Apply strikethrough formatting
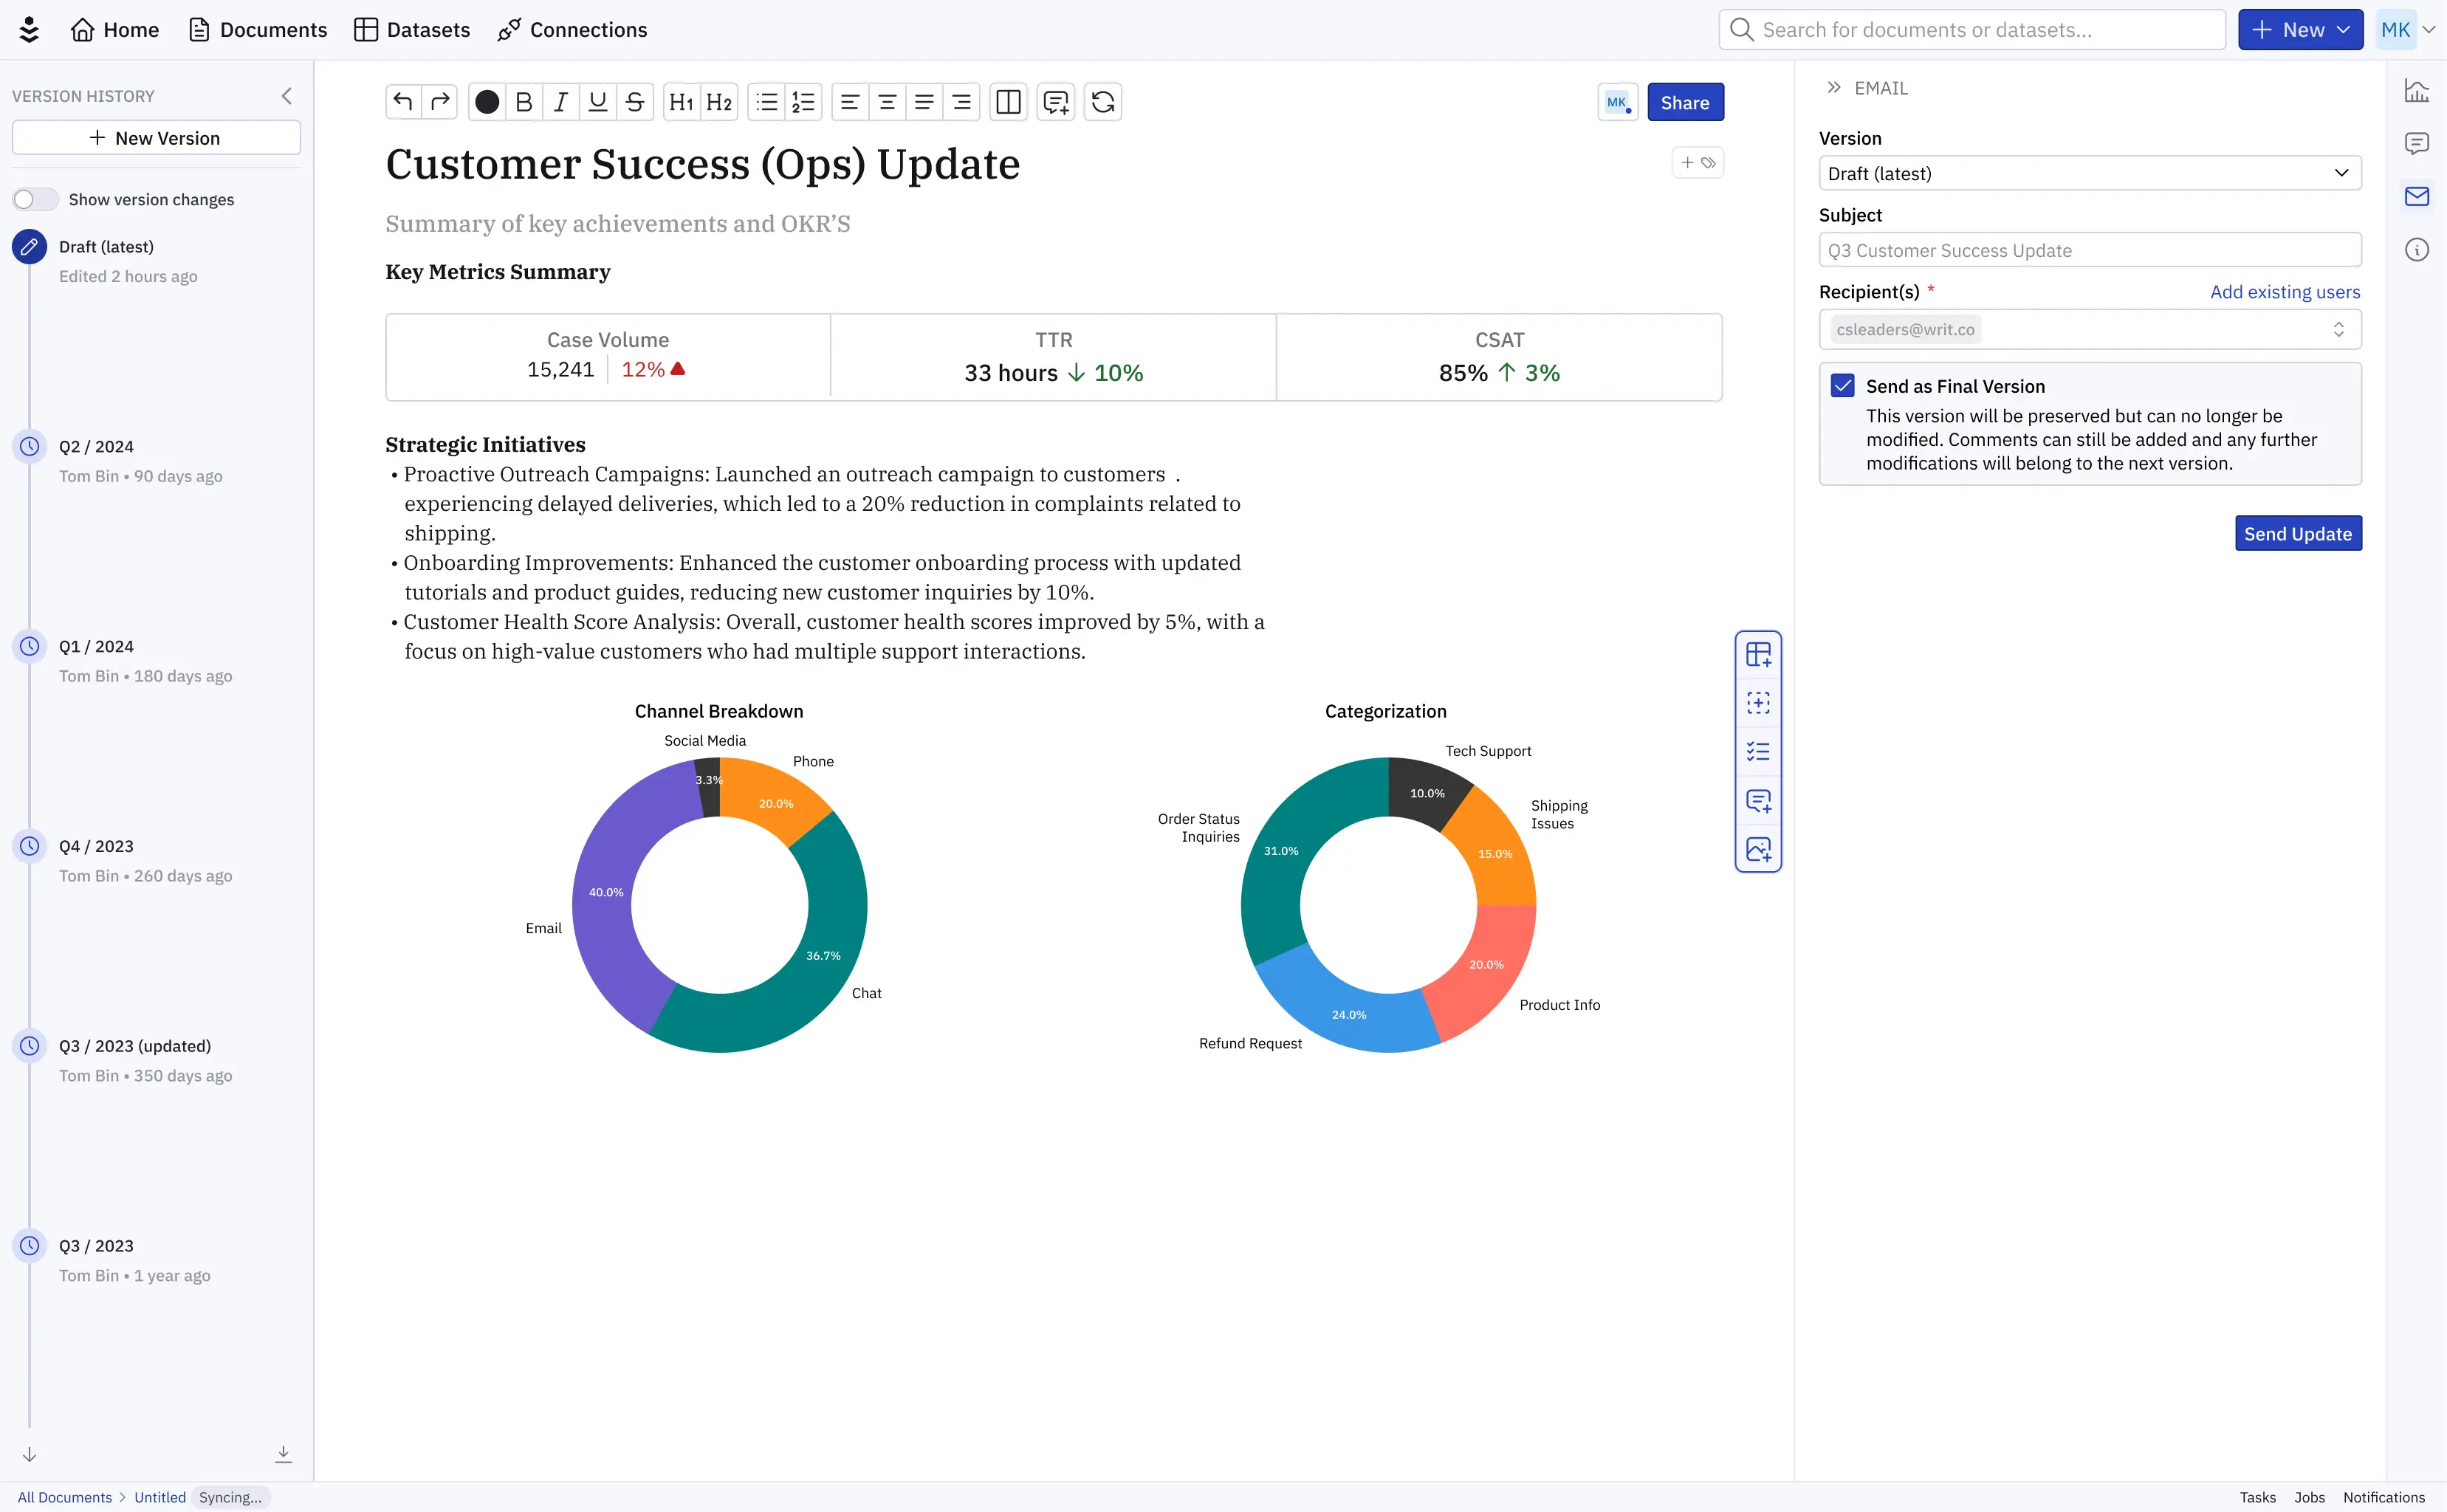The width and height of the screenshot is (2447, 1512). tap(635, 101)
